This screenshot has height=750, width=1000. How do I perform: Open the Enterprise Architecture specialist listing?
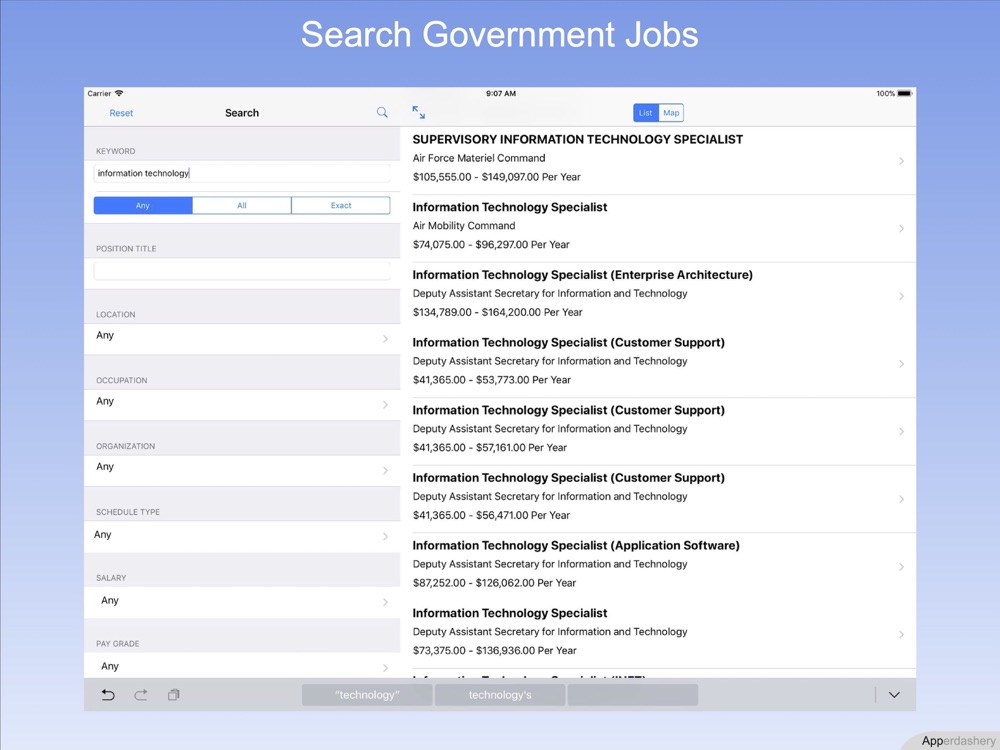658,296
